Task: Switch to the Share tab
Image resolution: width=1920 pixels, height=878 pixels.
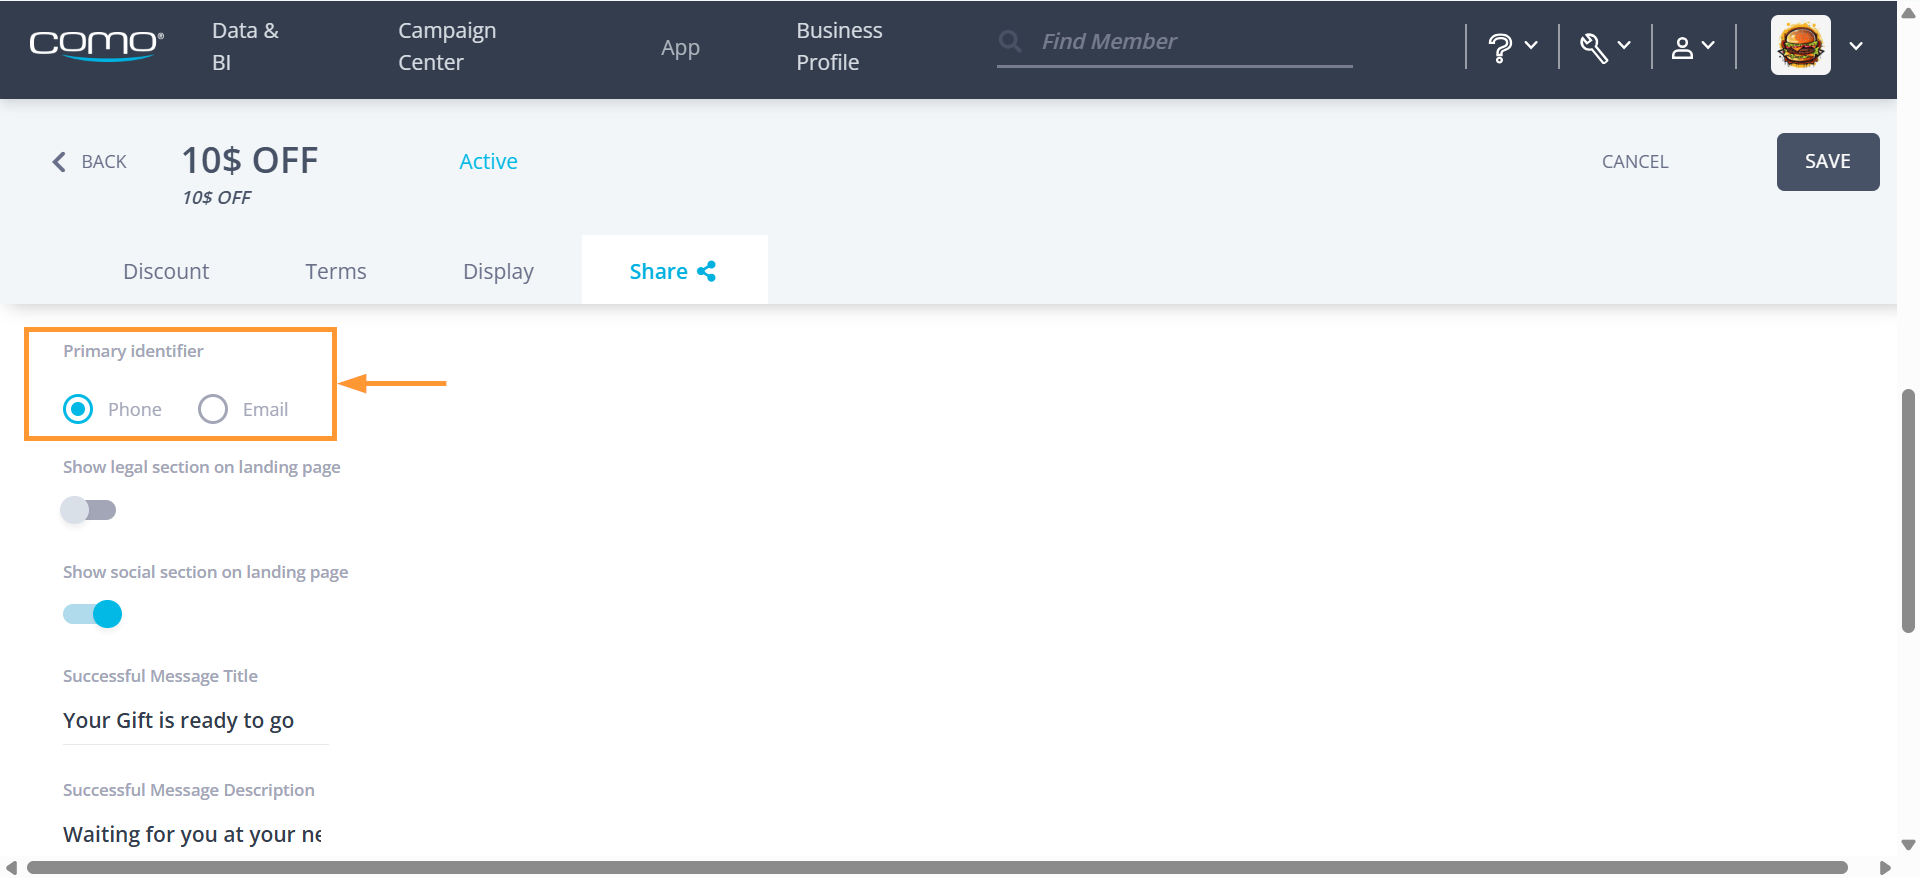Action: point(675,270)
